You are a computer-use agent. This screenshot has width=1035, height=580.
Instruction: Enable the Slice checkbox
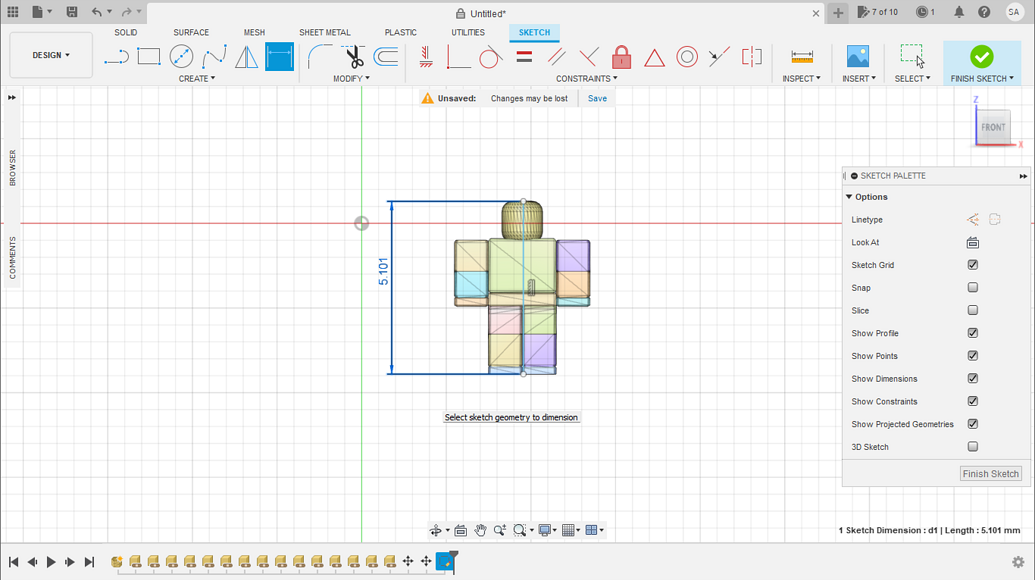[972, 310]
